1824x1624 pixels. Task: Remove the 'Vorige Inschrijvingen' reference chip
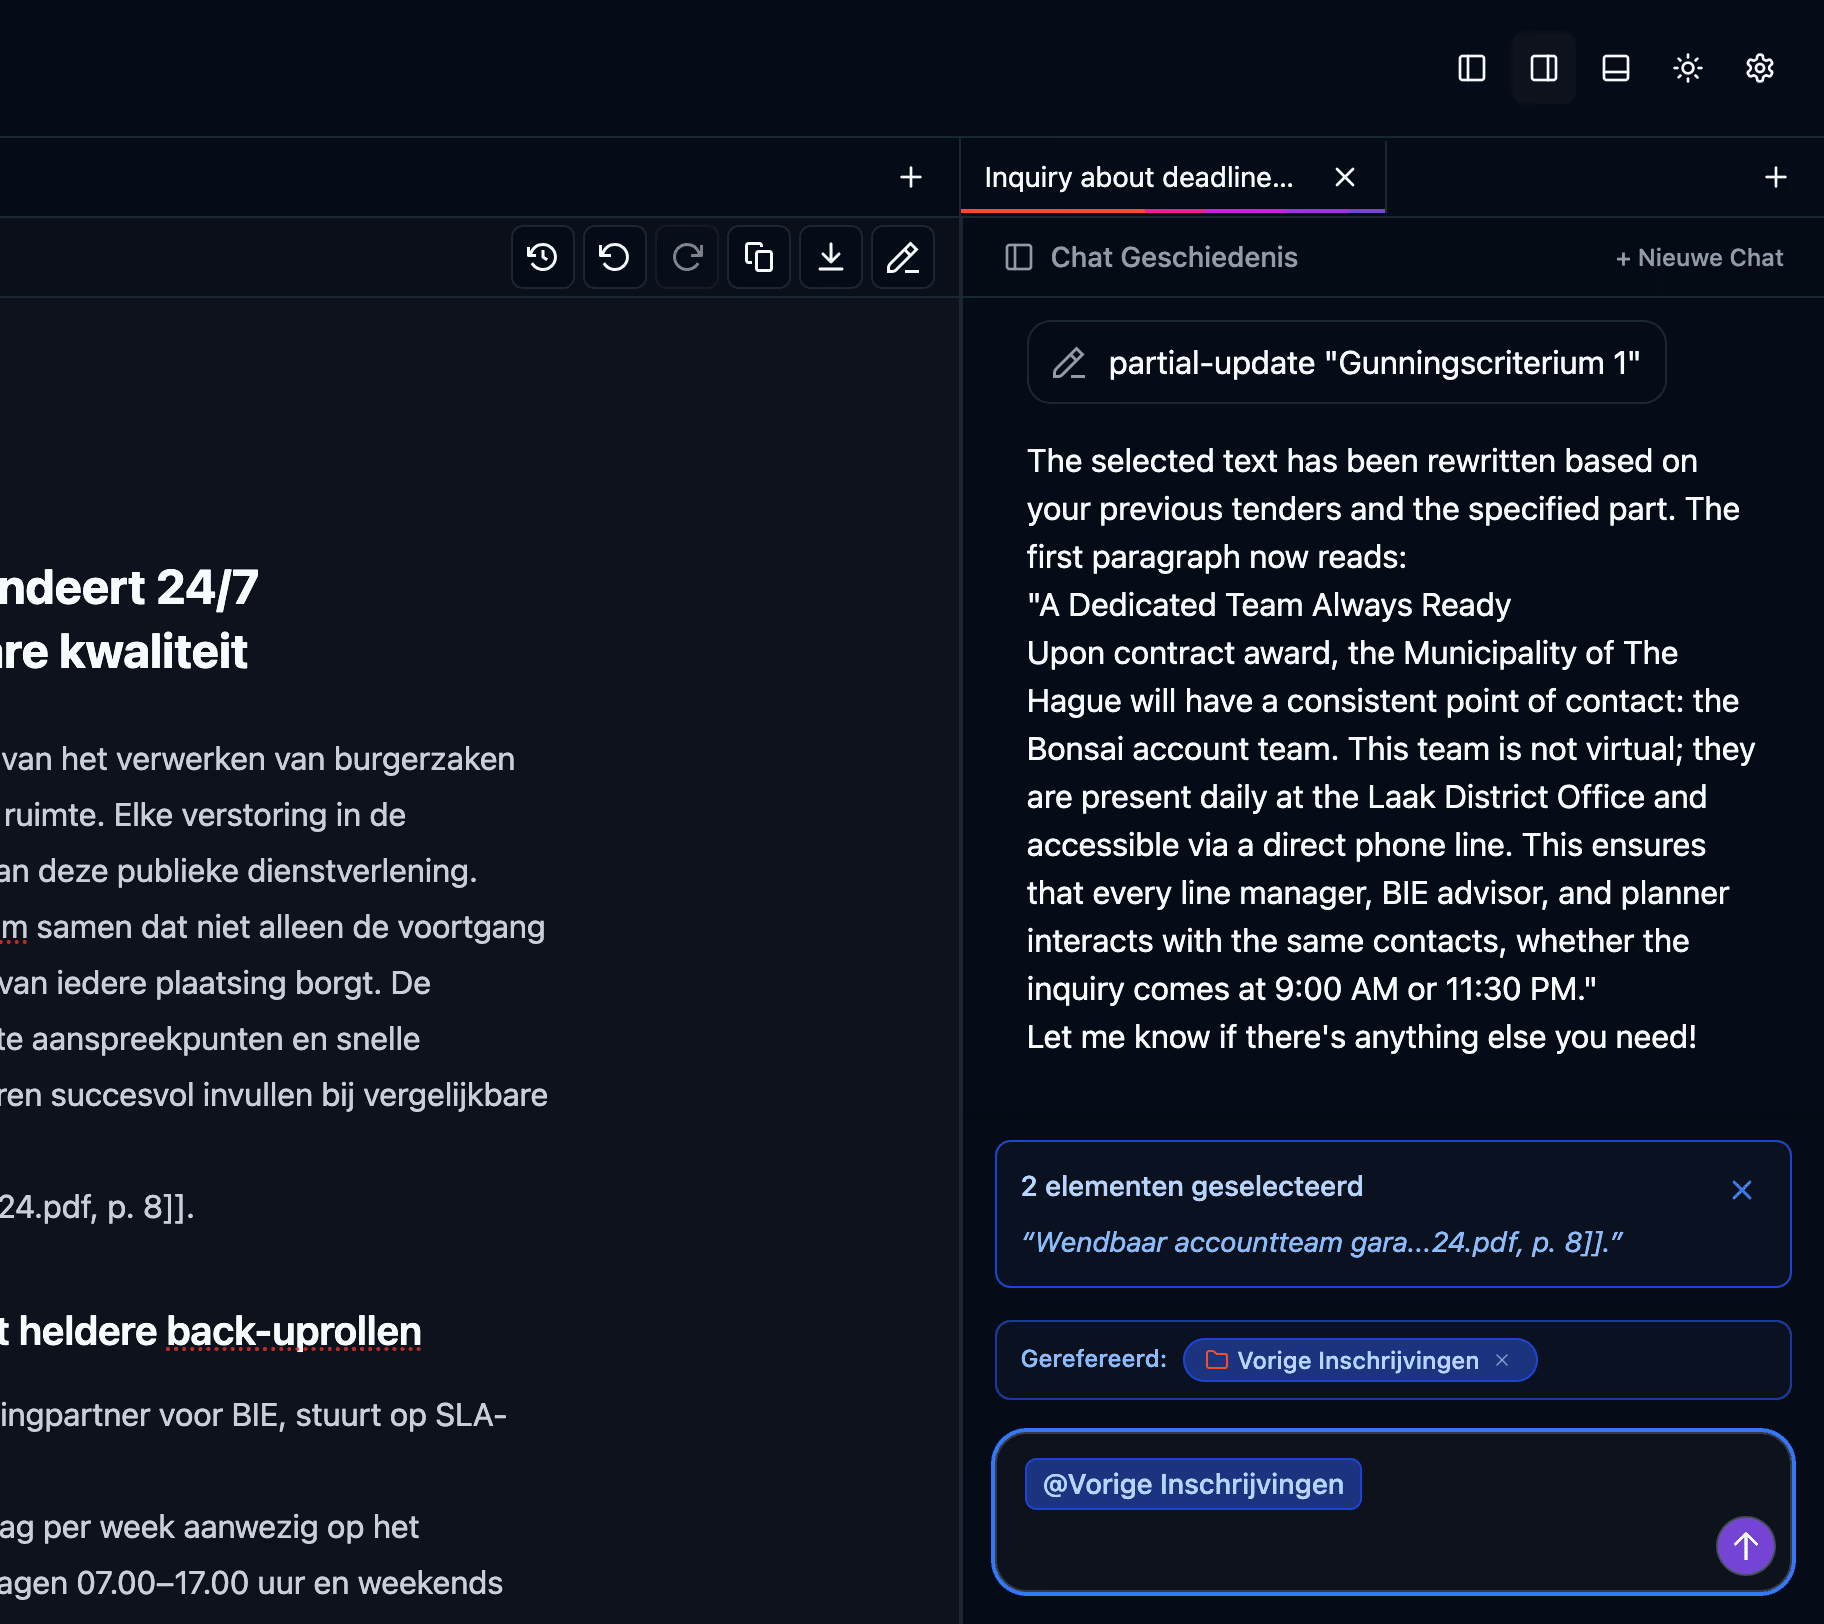click(x=1502, y=1360)
